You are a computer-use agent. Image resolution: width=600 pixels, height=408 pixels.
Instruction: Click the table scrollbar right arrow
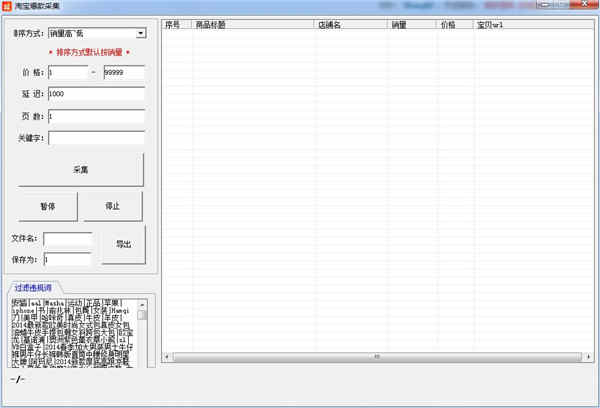[588, 357]
